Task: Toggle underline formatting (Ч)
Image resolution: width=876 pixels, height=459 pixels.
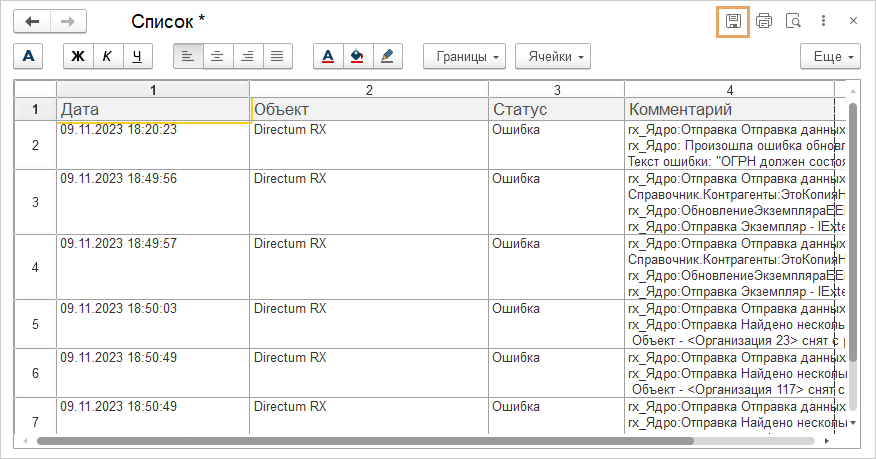Action: point(137,56)
